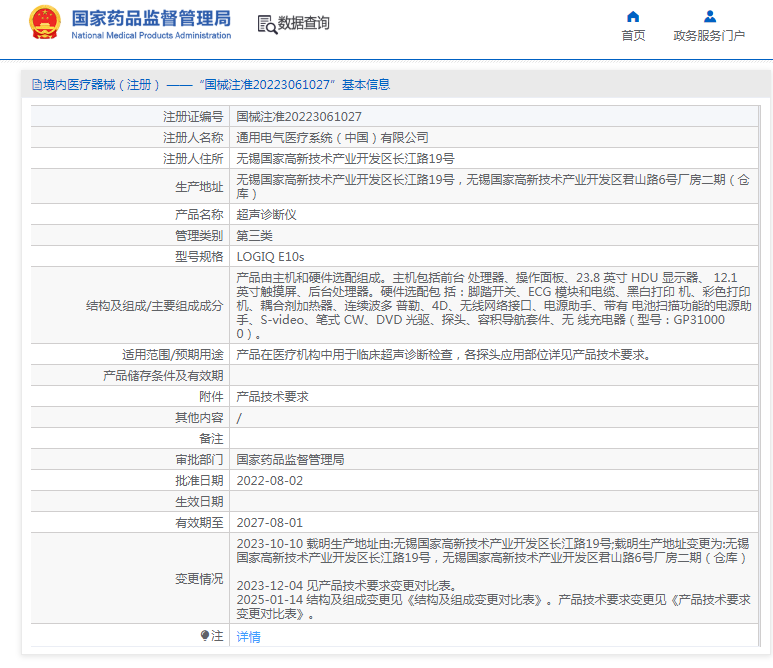Select the 2025-01-14 change record text

[x=493, y=607]
